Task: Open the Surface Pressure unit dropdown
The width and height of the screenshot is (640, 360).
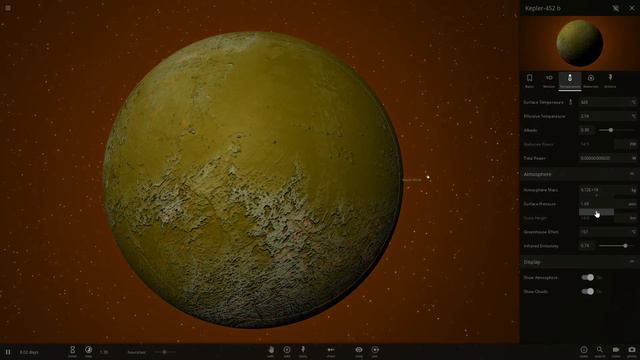Action: point(632,204)
